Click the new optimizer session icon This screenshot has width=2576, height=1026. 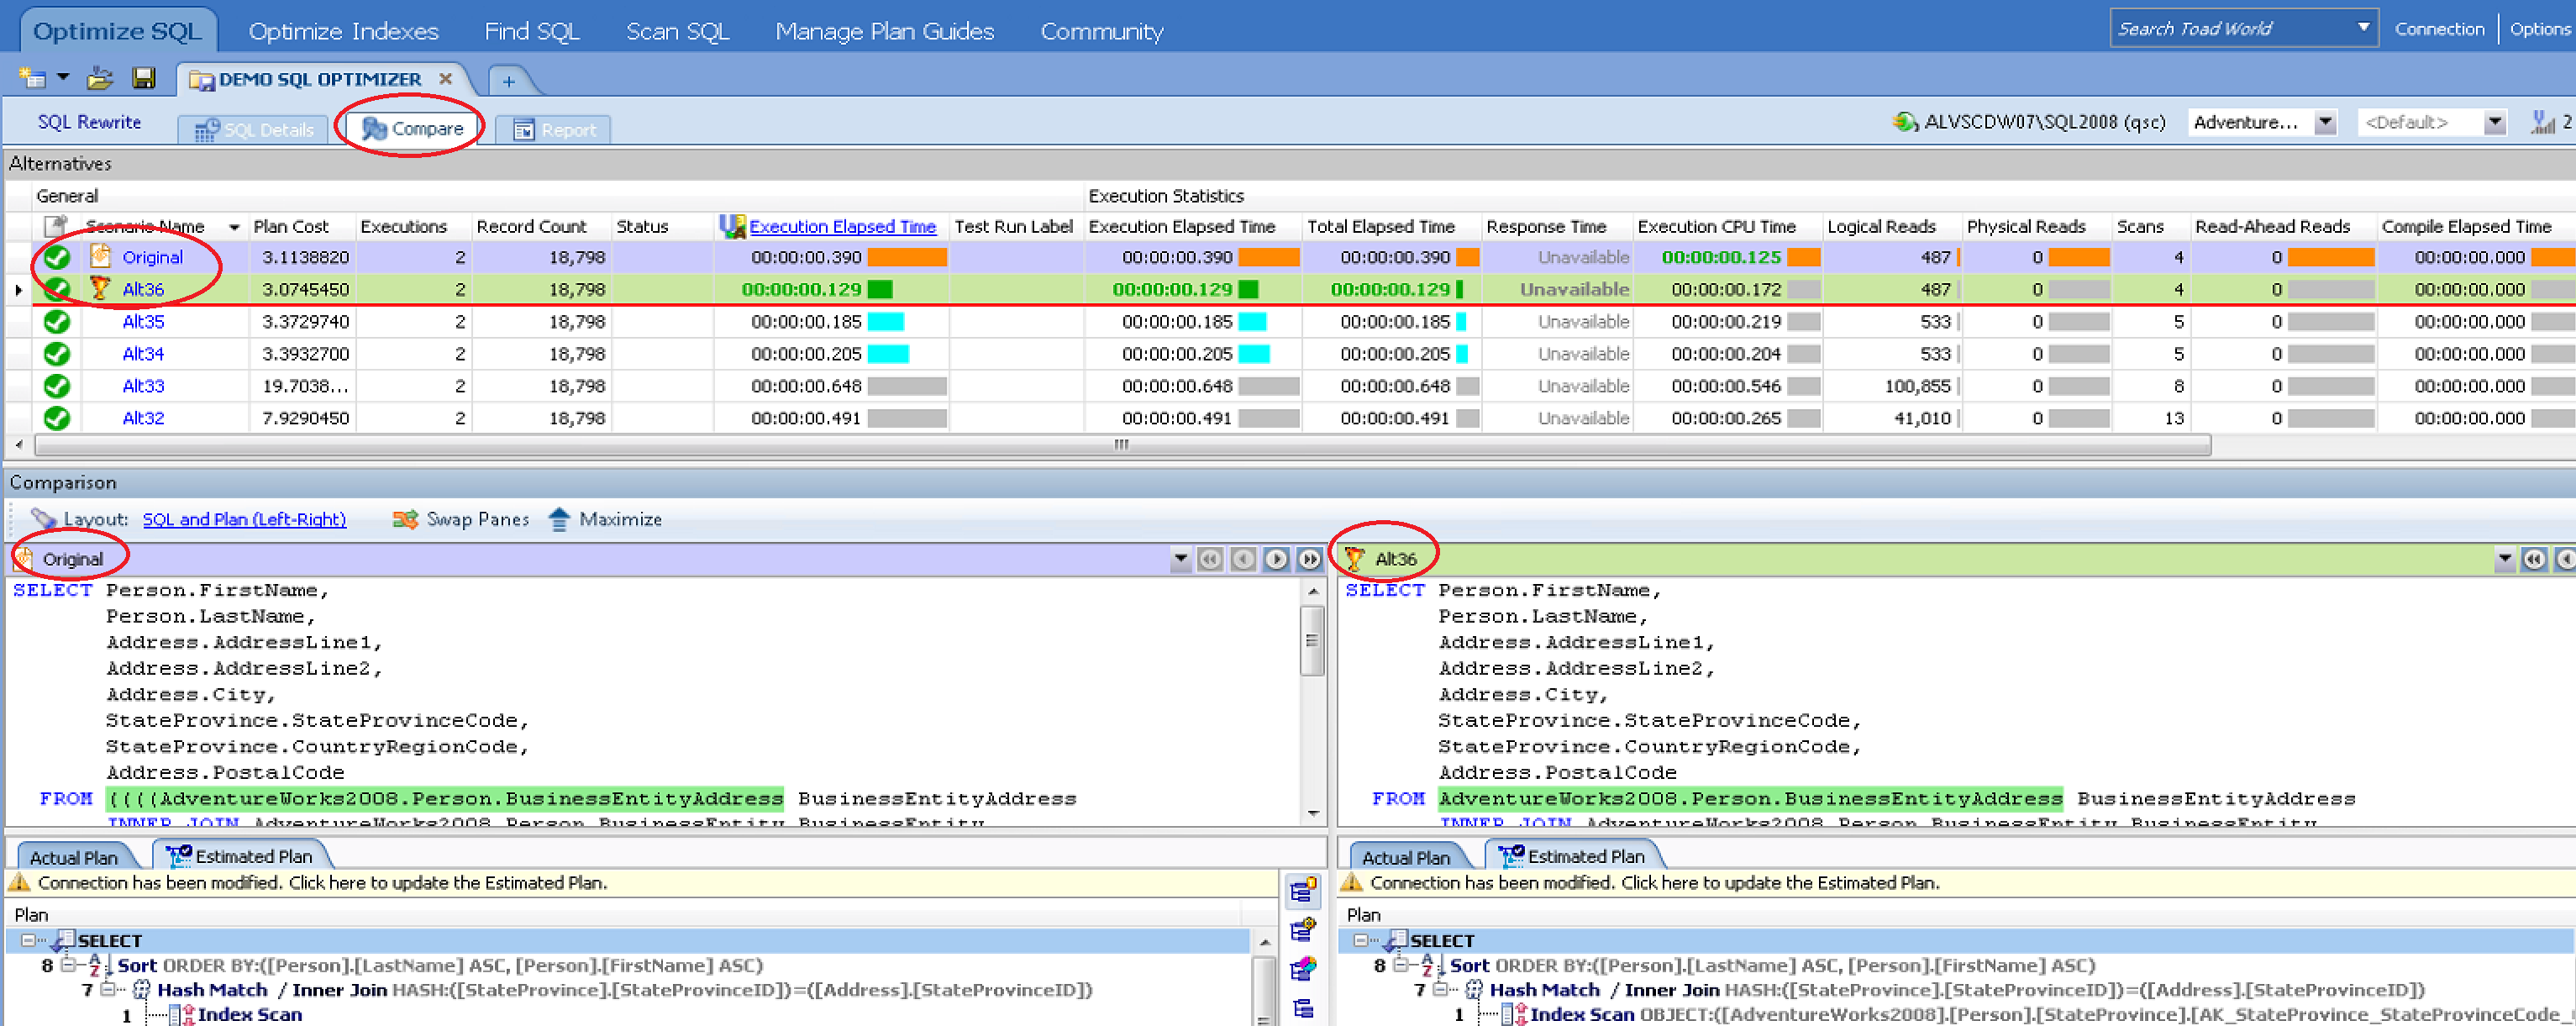click(x=32, y=78)
